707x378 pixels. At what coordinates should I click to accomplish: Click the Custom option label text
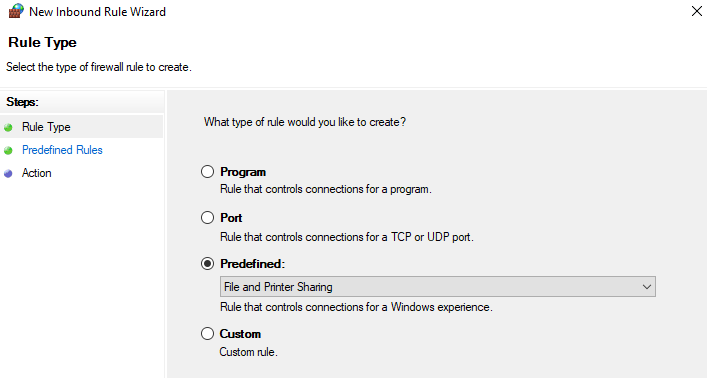click(x=240, y=334)
